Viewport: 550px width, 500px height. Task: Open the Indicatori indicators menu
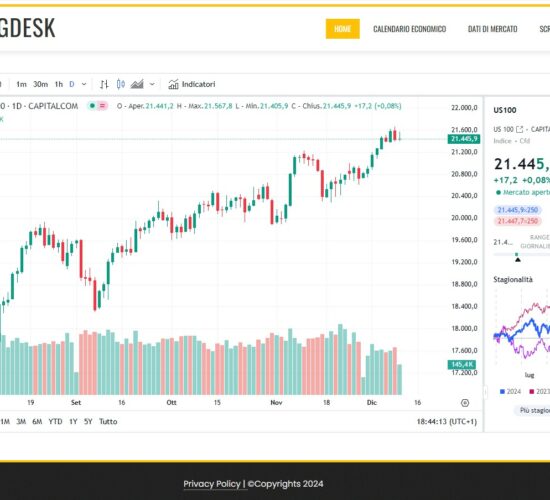coord(192,84)
